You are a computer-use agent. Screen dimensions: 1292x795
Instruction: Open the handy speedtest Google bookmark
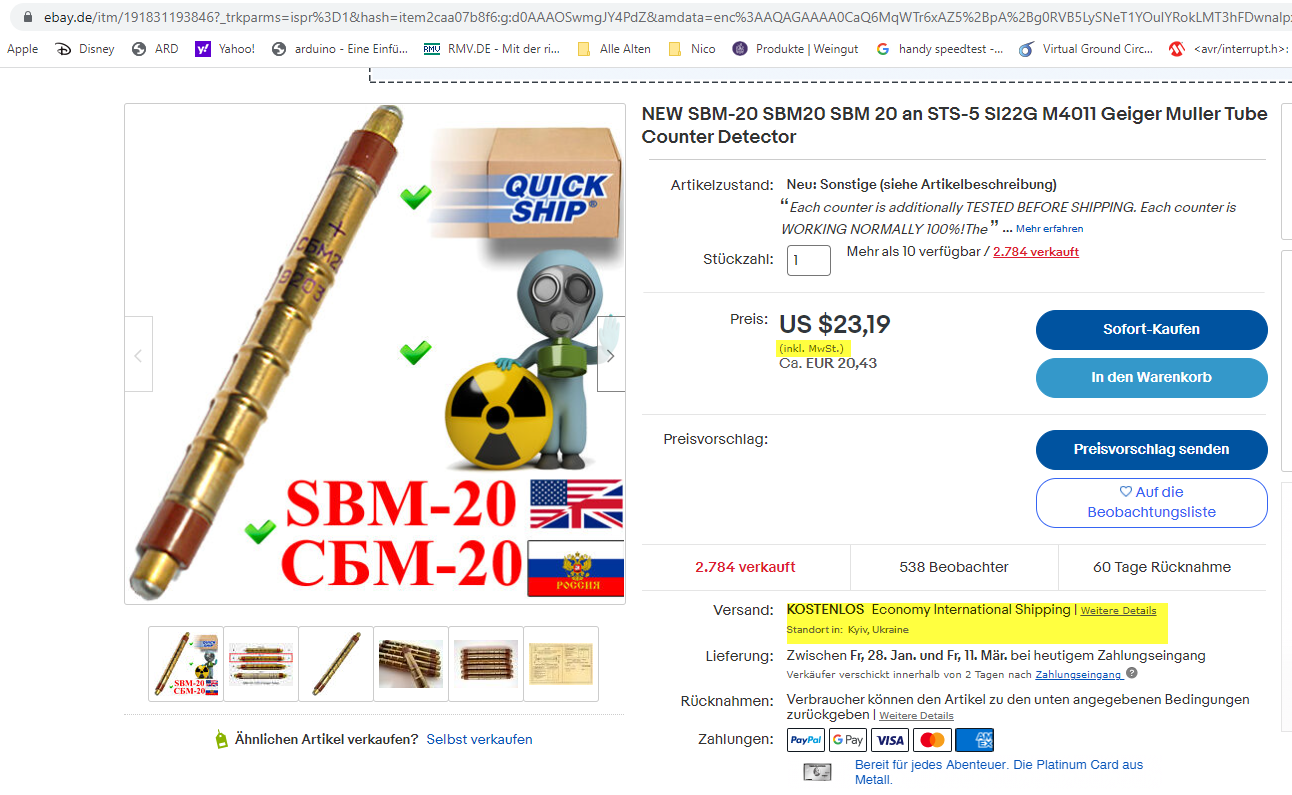(939, 48)
